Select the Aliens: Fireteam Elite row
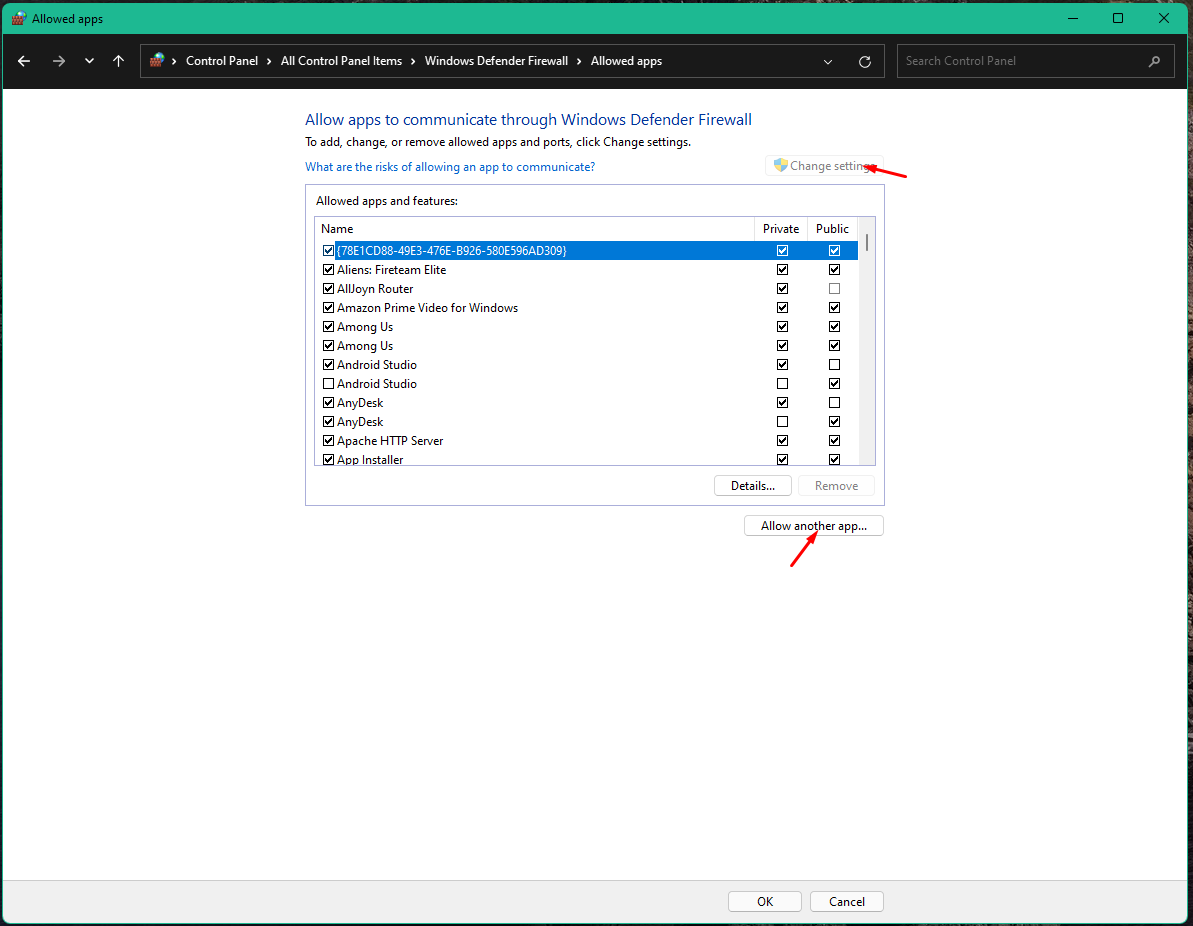The image size is (1193, 926). [x=587, y=269]
